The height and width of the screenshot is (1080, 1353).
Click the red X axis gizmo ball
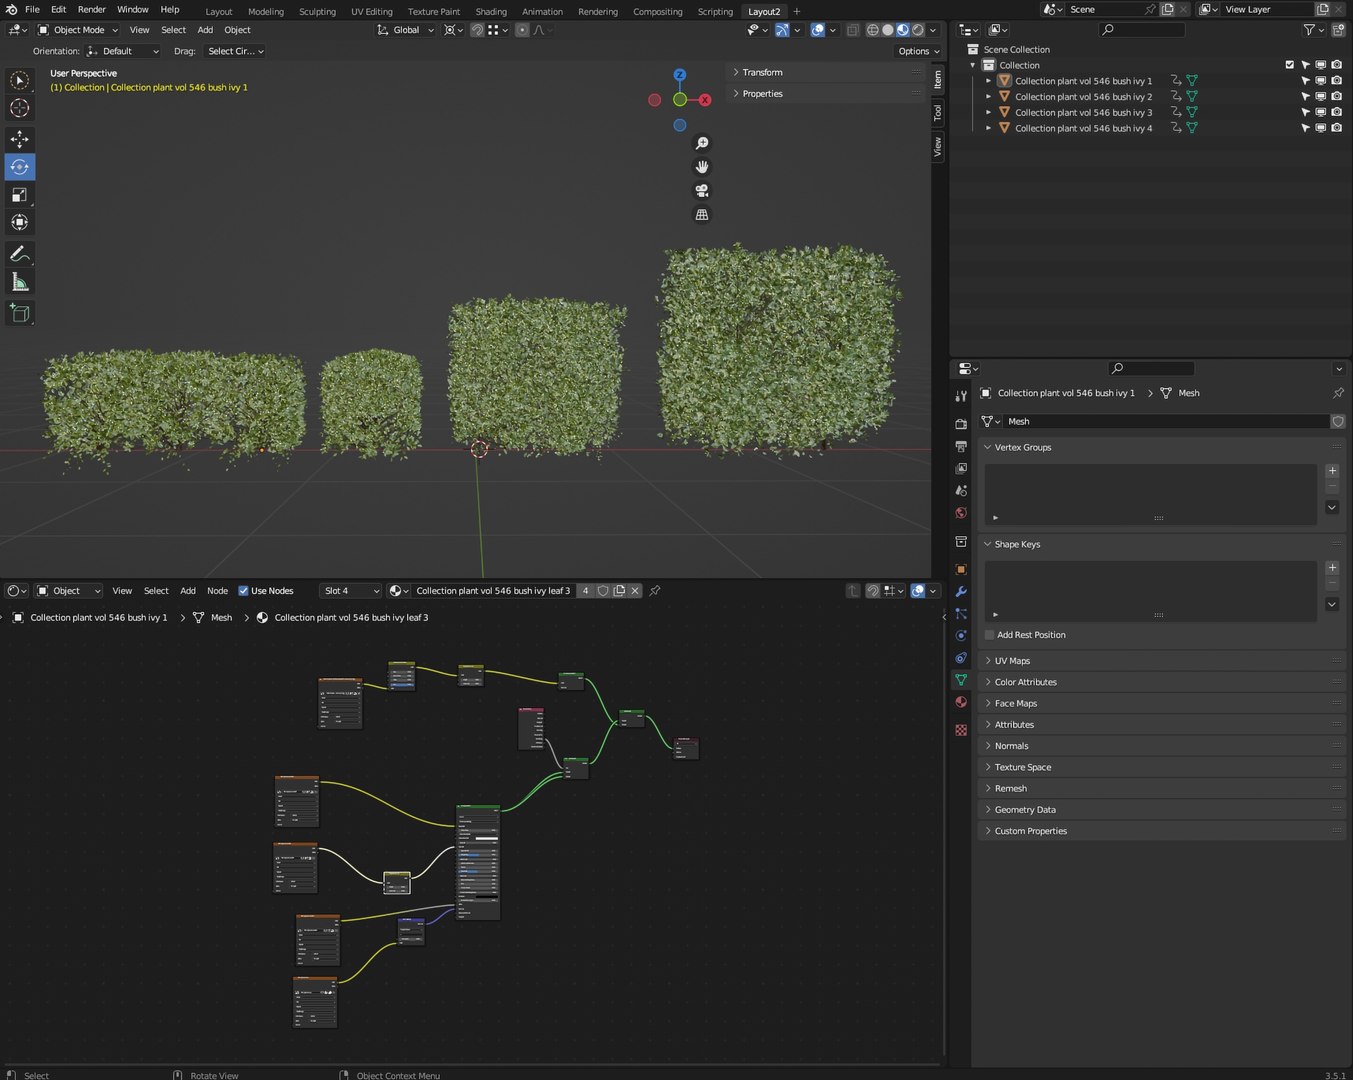705,100
